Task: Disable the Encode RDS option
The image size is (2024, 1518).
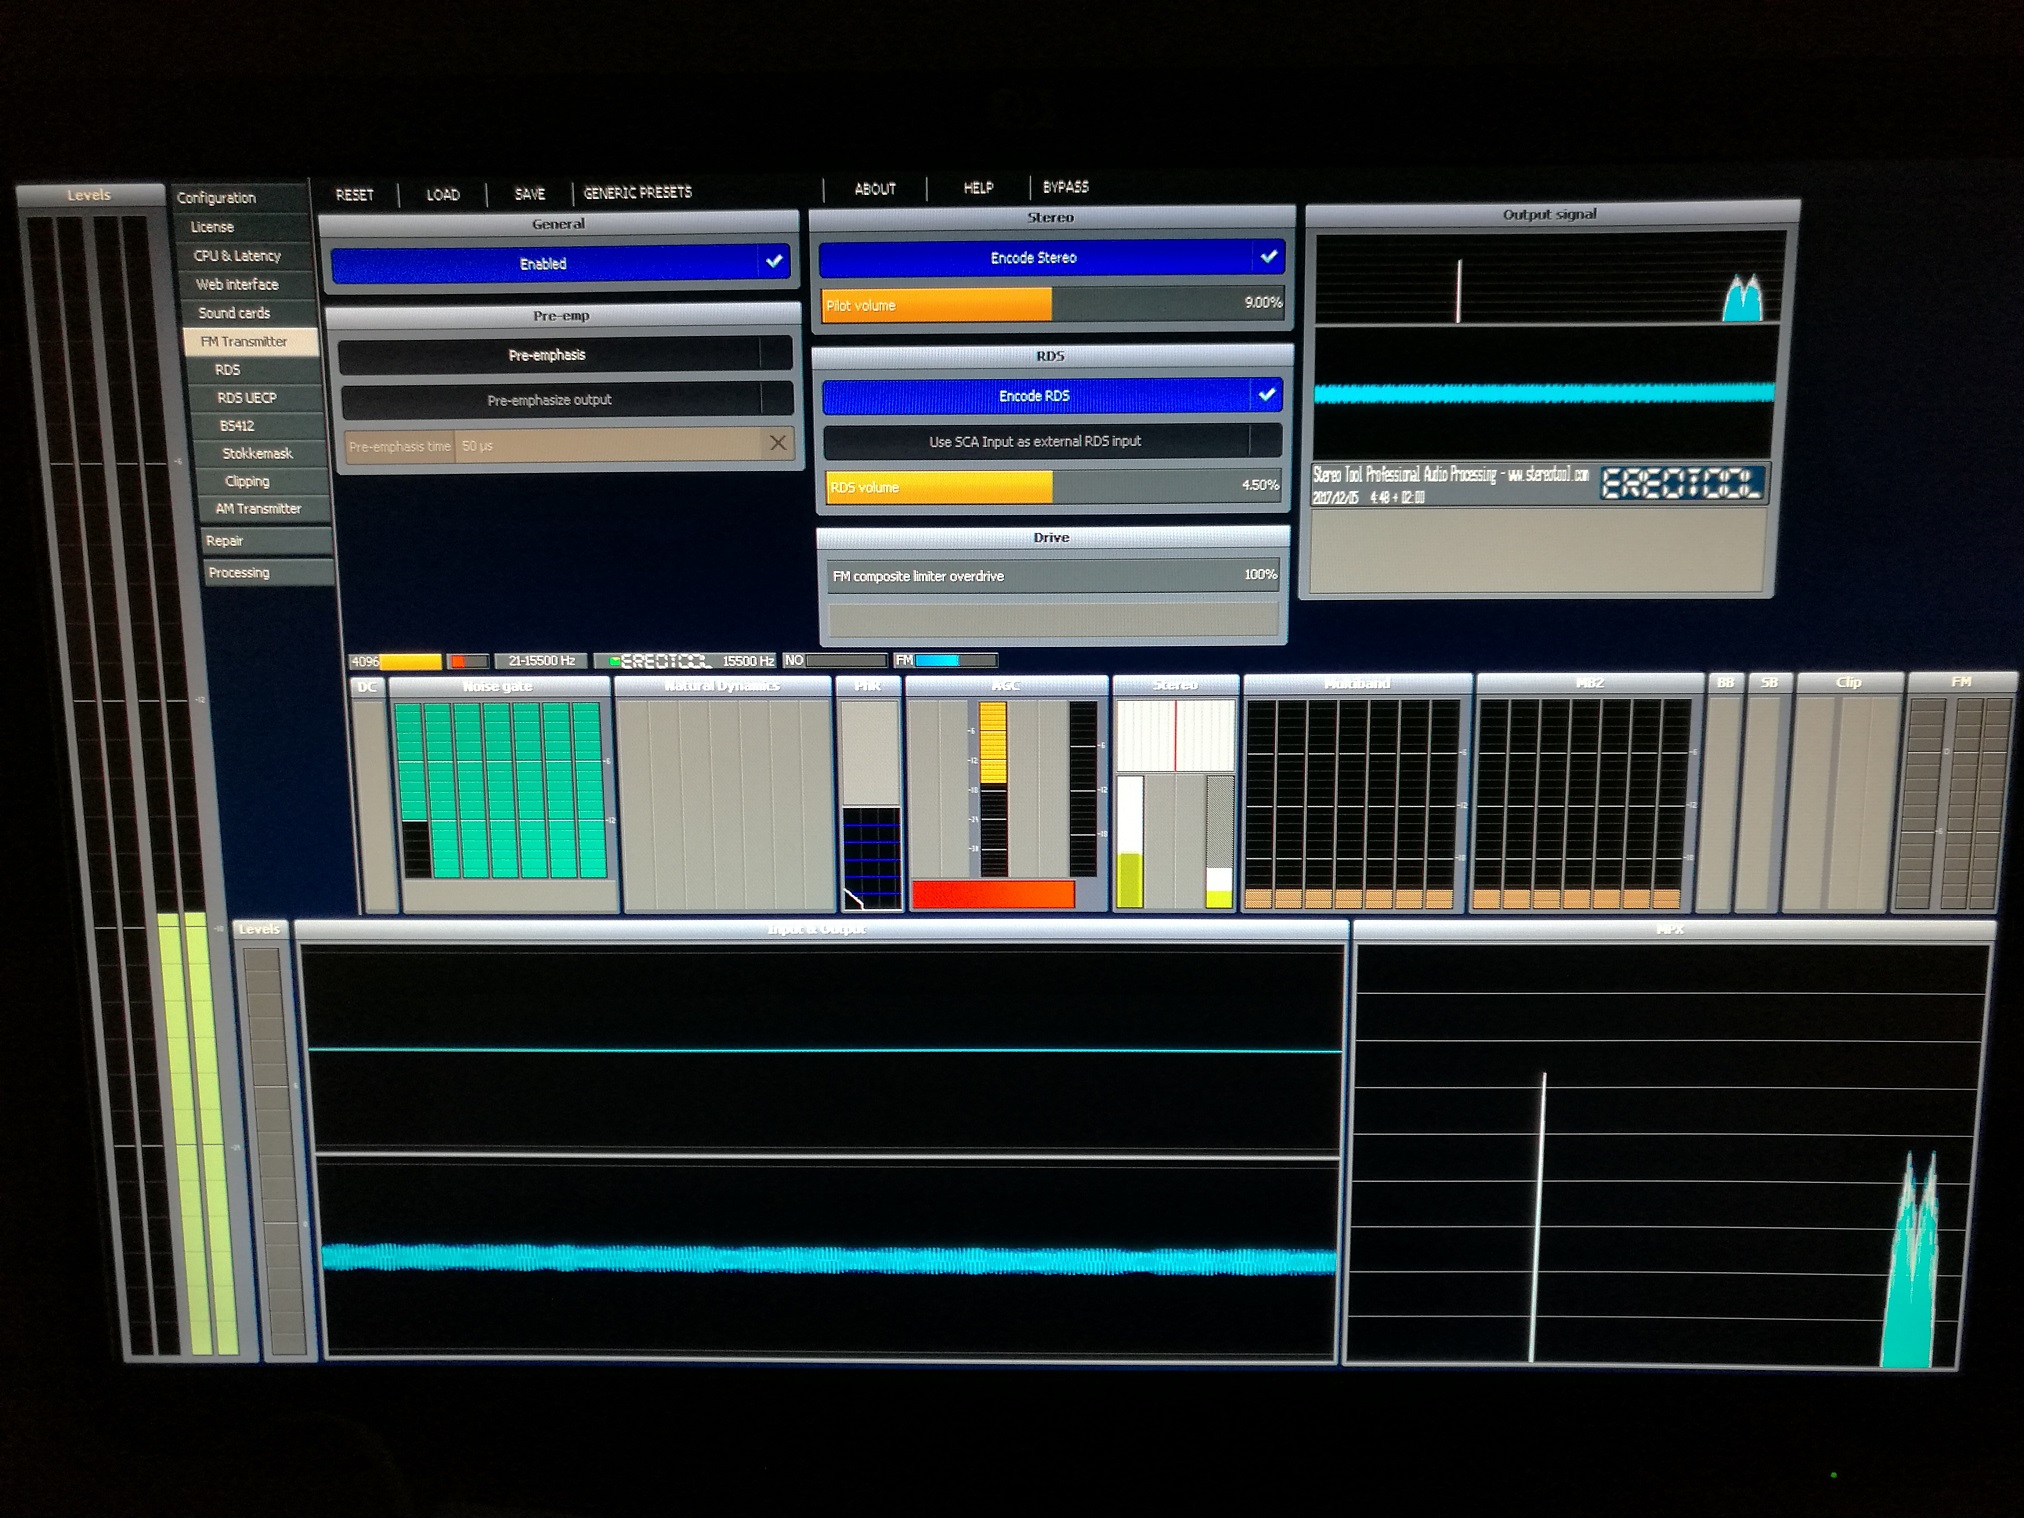Action: pyautogui.click(x=1266, y=395)
